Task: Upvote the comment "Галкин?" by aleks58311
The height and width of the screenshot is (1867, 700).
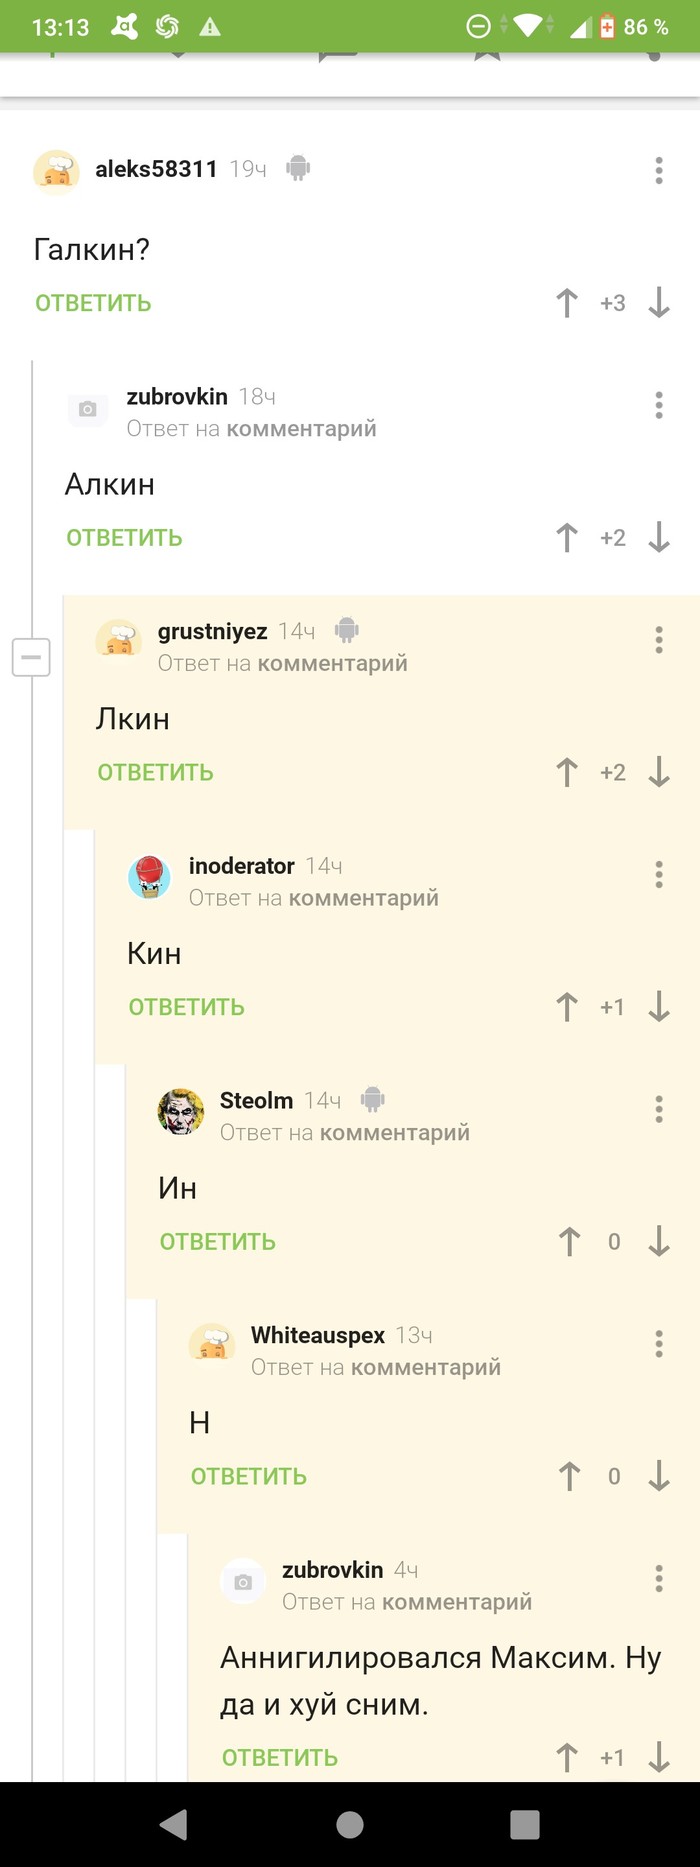Action: [567, 302]
